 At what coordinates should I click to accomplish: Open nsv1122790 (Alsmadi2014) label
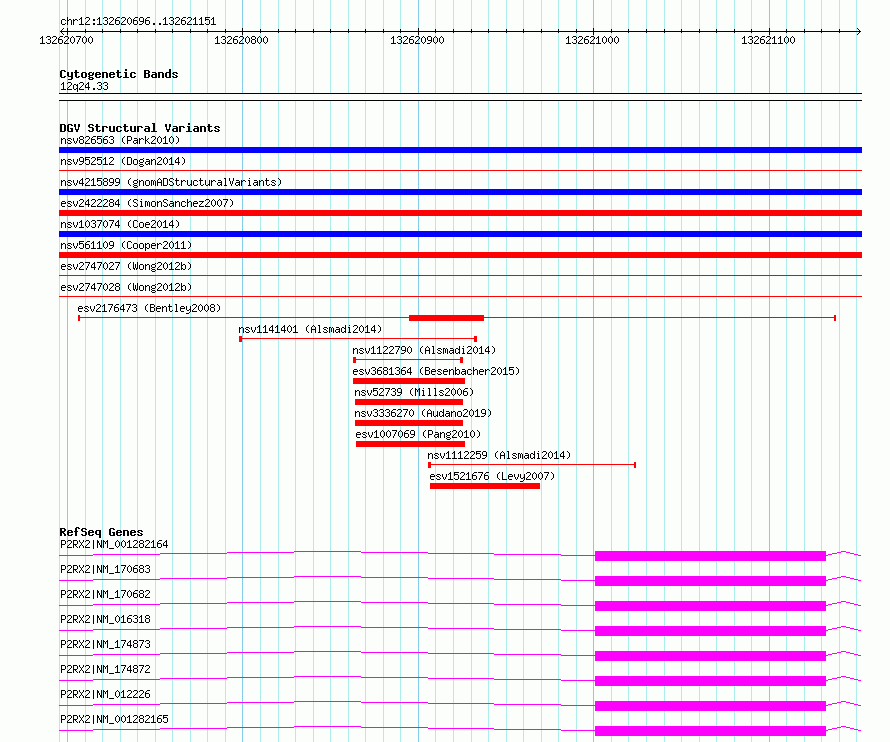[x=424, y=350]
